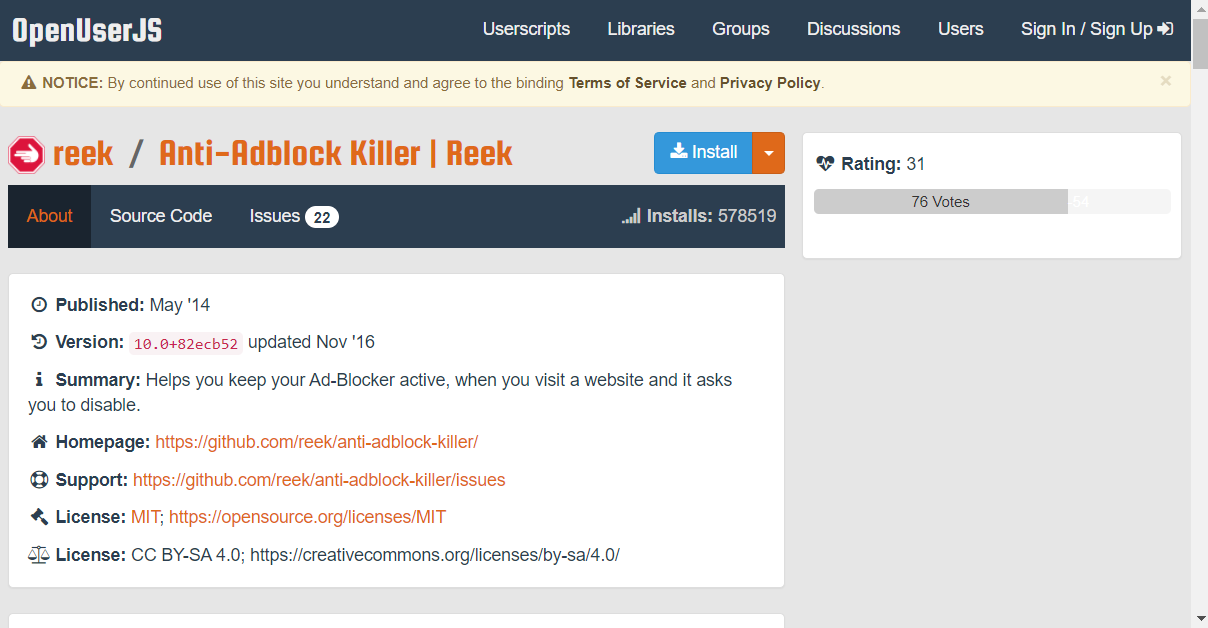This screenshot has height=628, width=1208.
Task: Click the orange MIT license link
Action: [146, 517]
